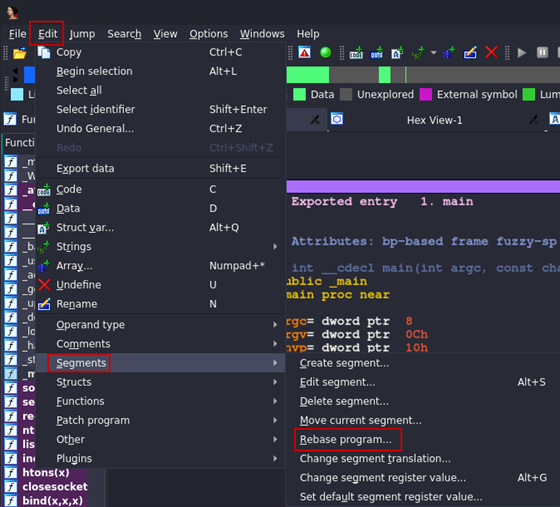Open the View menu
Viewport: 560px width, 507px height.
coord(165,34)
